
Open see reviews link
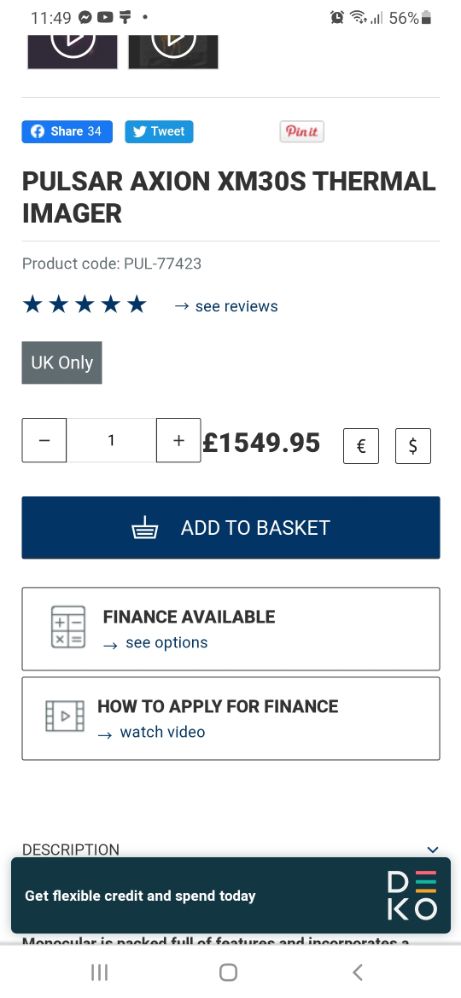226,306
